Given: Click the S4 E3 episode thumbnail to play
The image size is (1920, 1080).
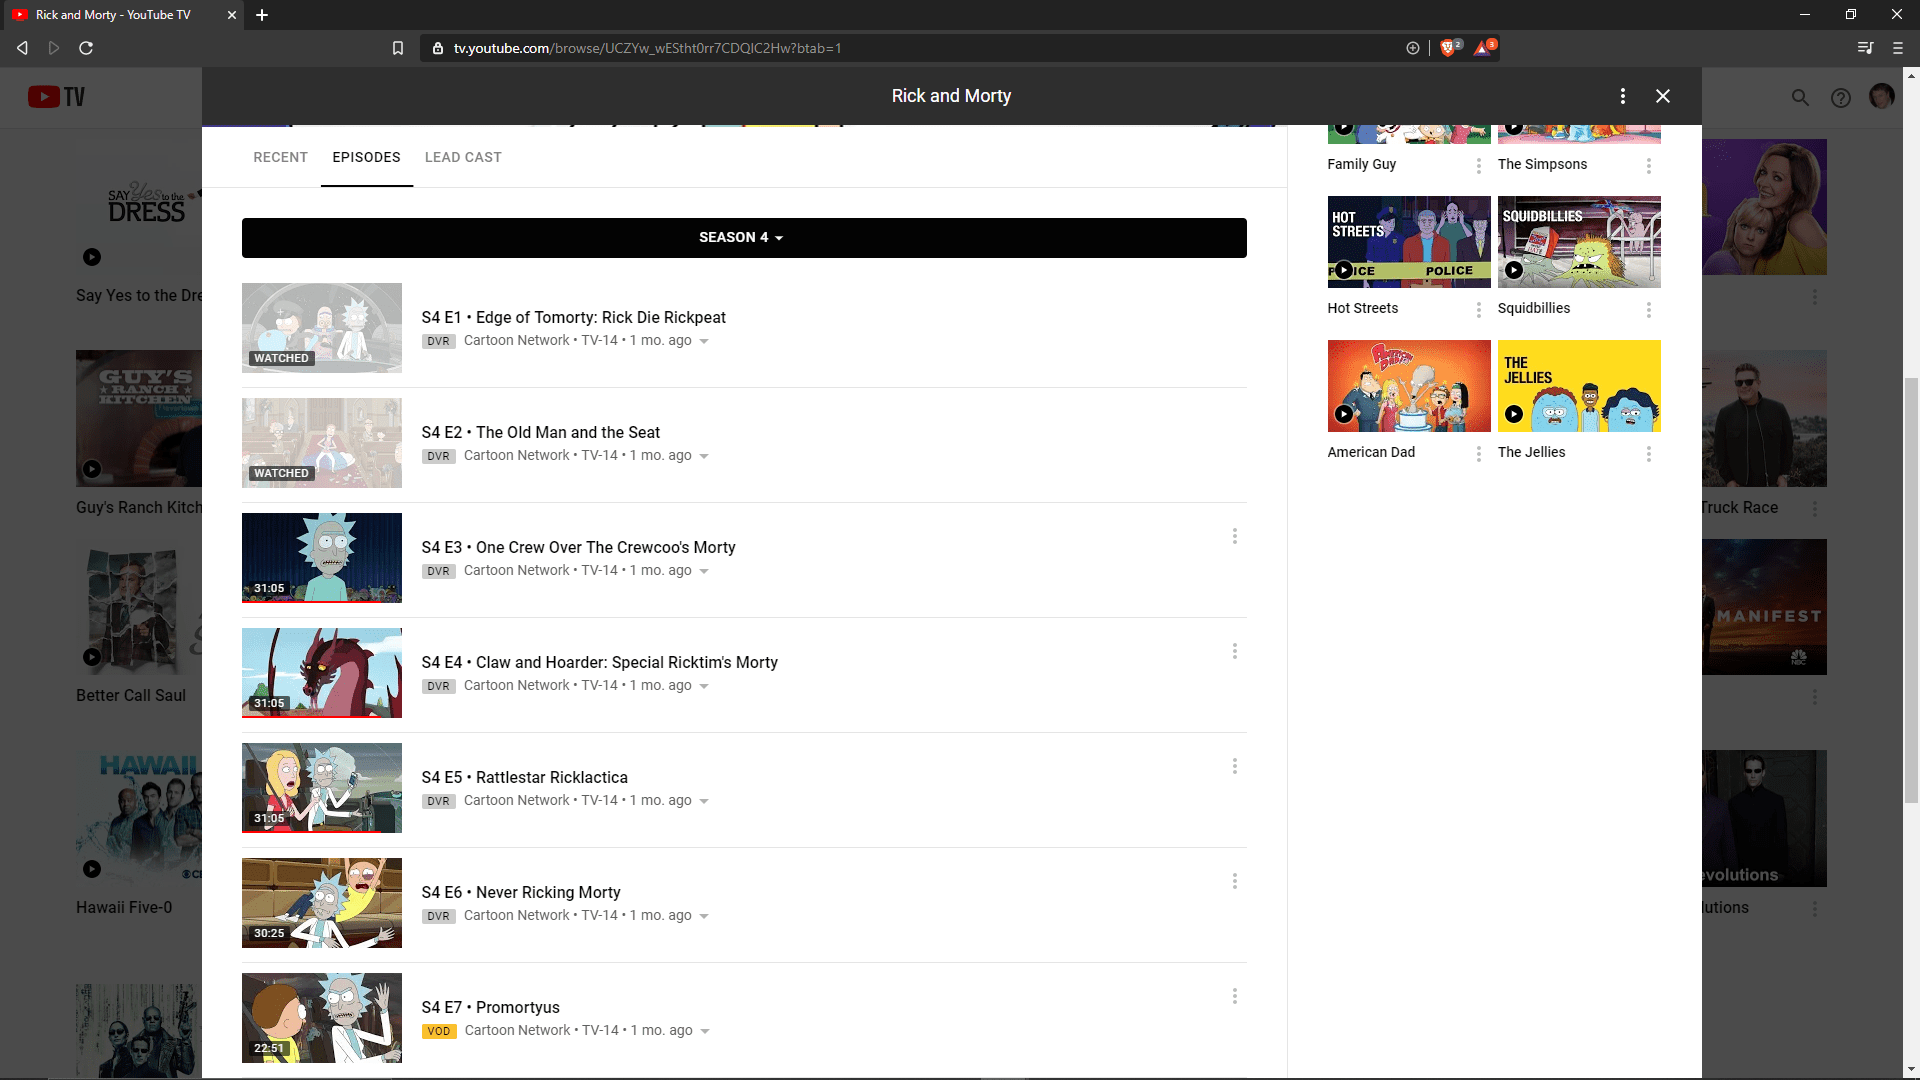Looking at the screenshot, I should point(322,558).
